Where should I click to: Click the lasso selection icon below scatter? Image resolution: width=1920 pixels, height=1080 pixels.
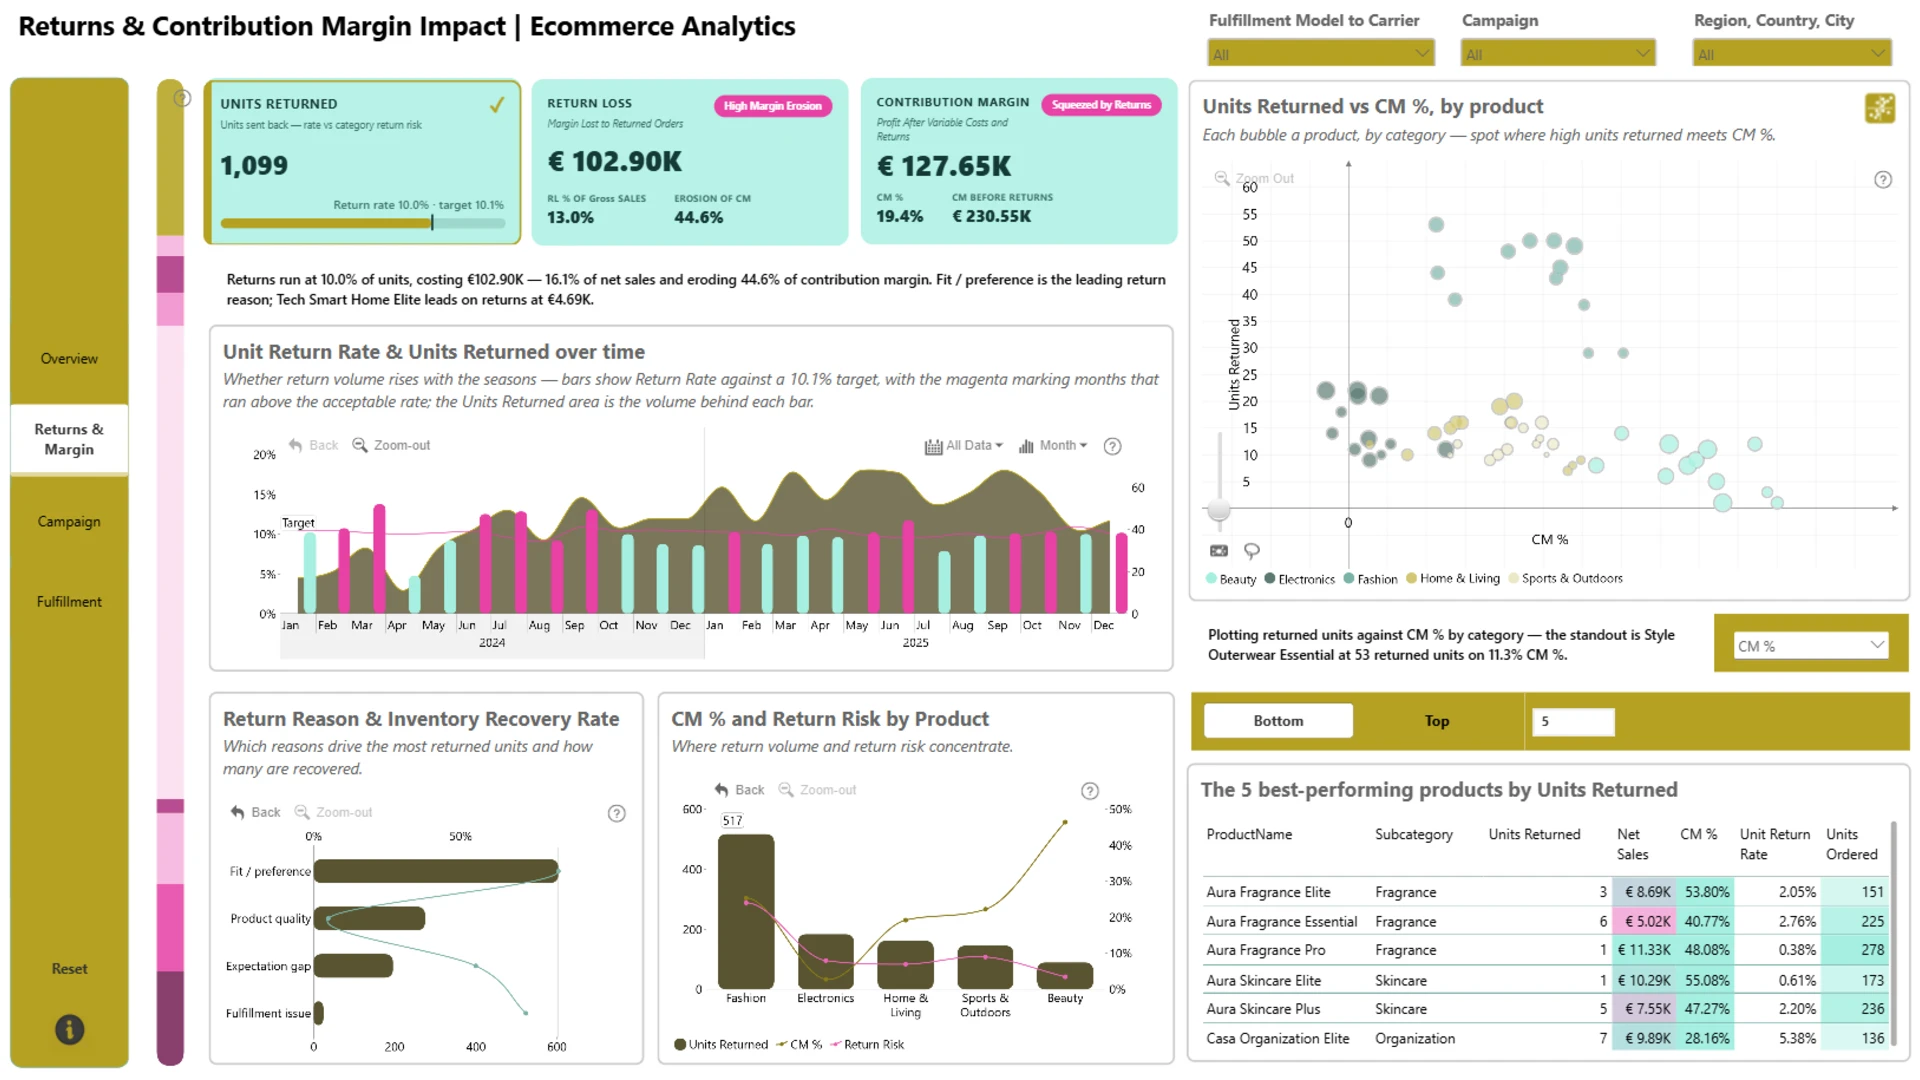coord(1251,551)
